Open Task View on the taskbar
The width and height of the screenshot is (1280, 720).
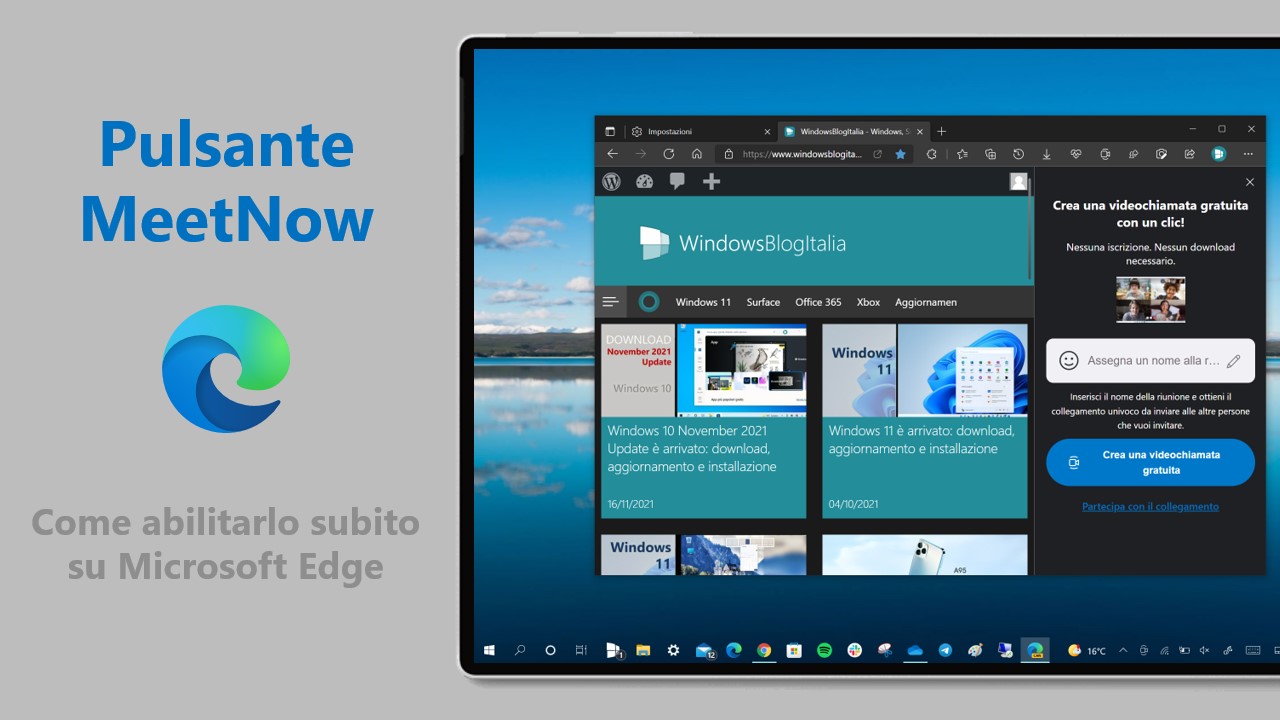[x=580, y=650]
